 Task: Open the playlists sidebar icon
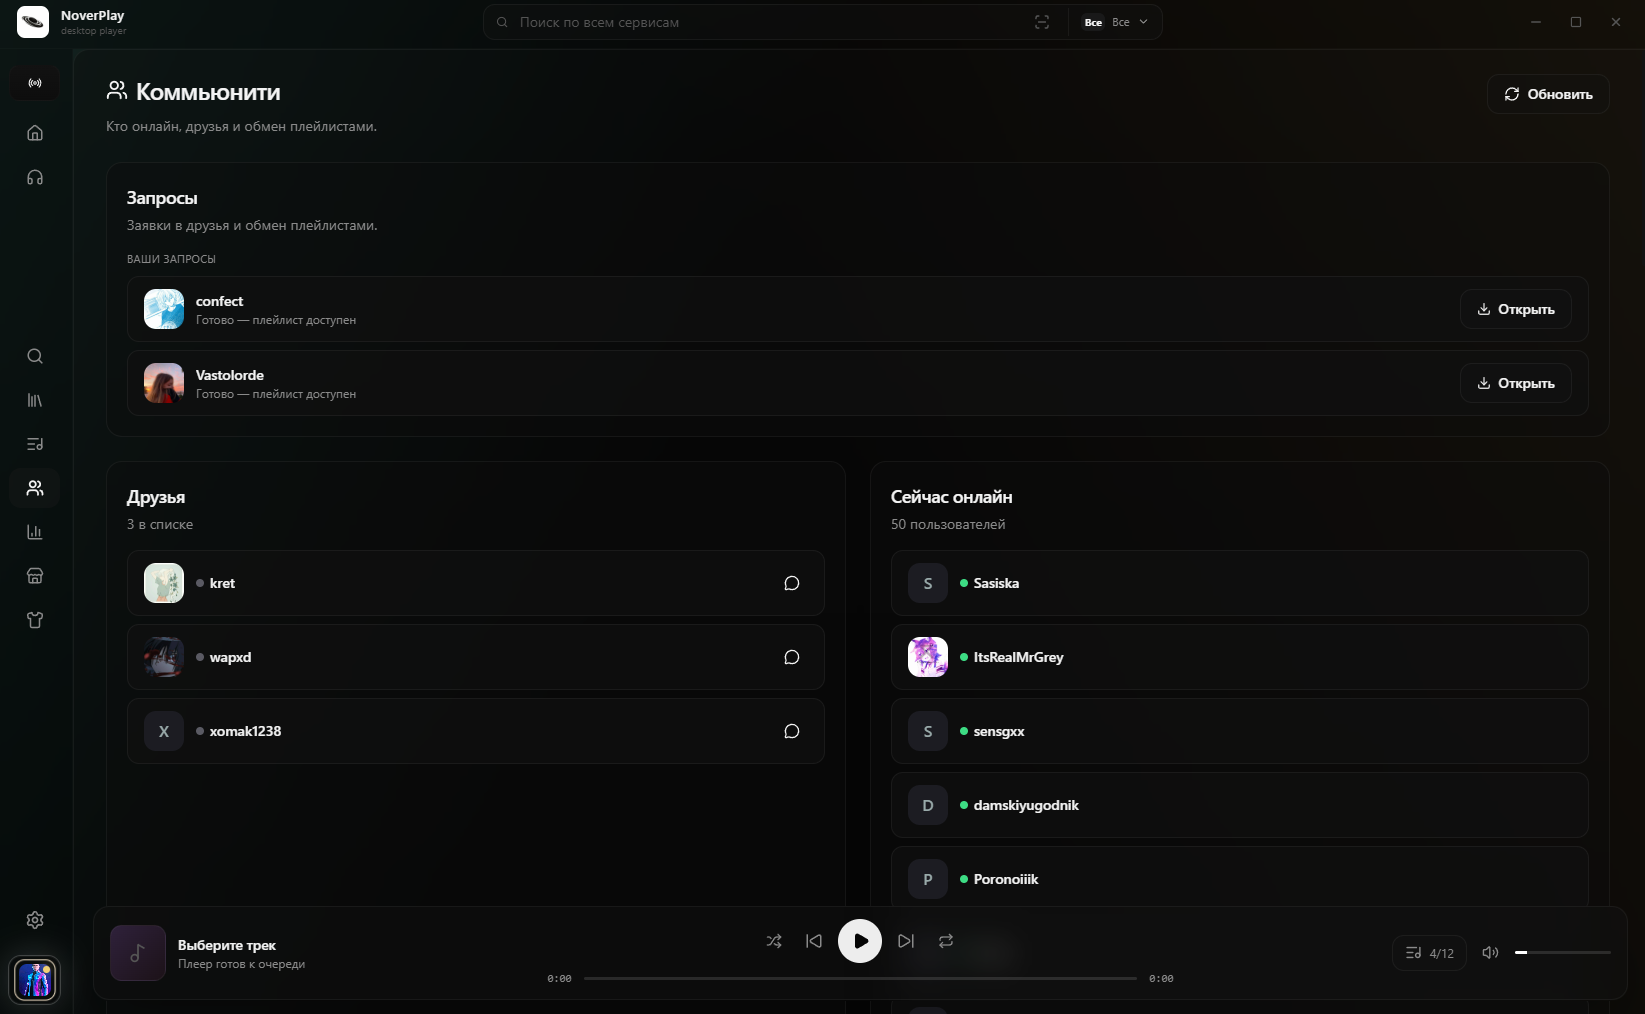click(x=35, y=444)
